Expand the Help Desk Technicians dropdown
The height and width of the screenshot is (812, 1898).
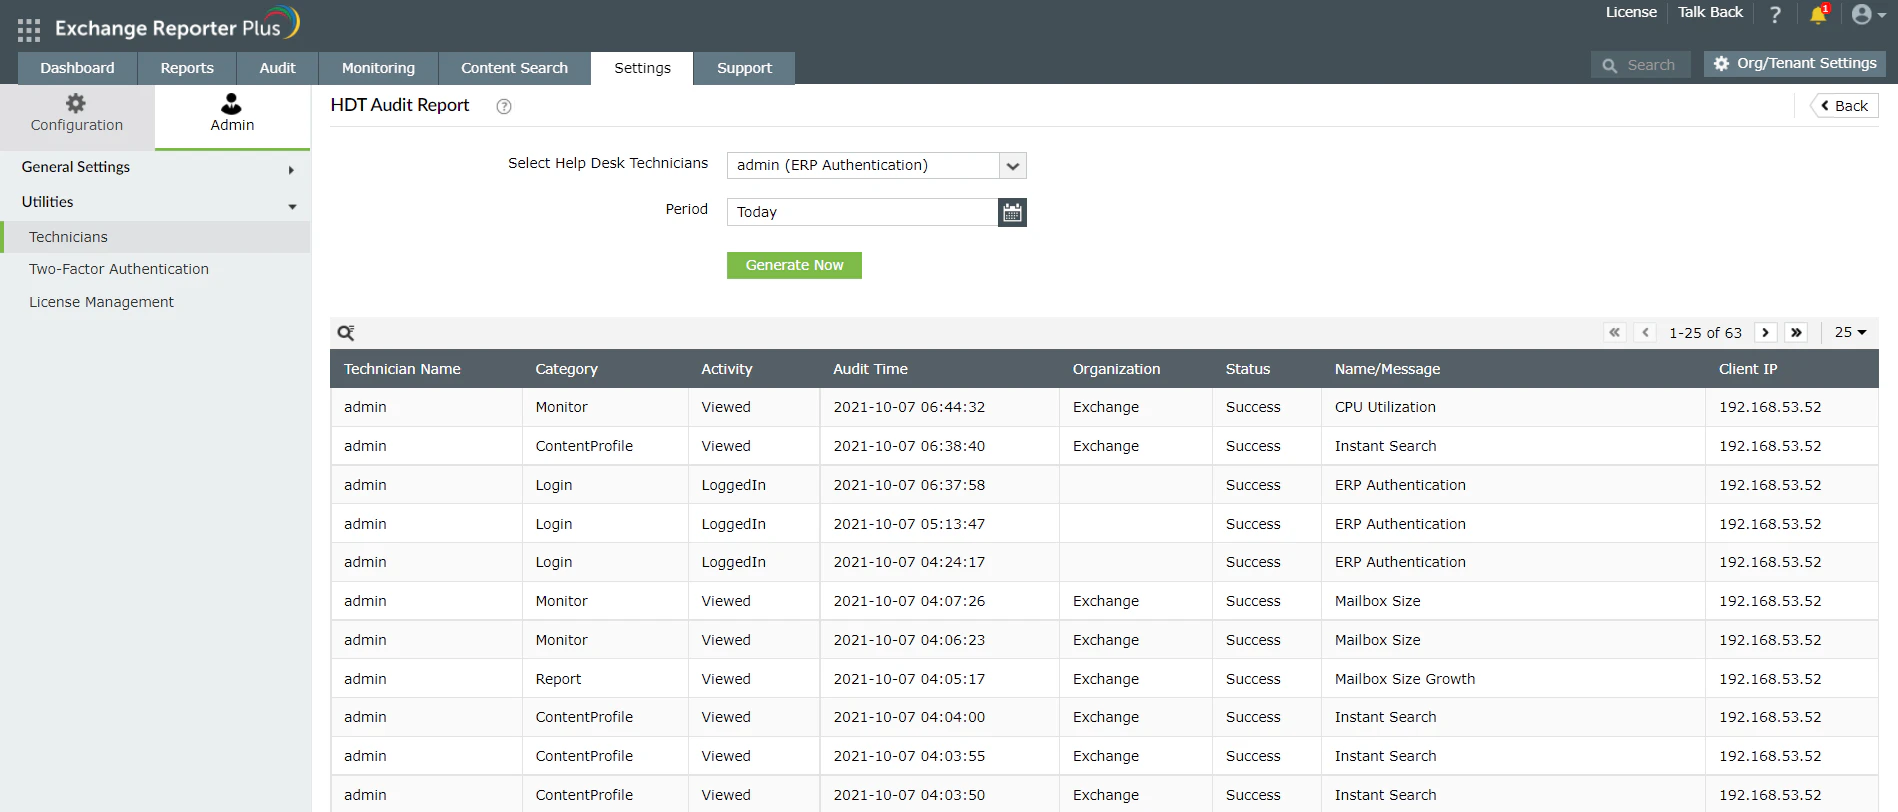coord(1012,166)
